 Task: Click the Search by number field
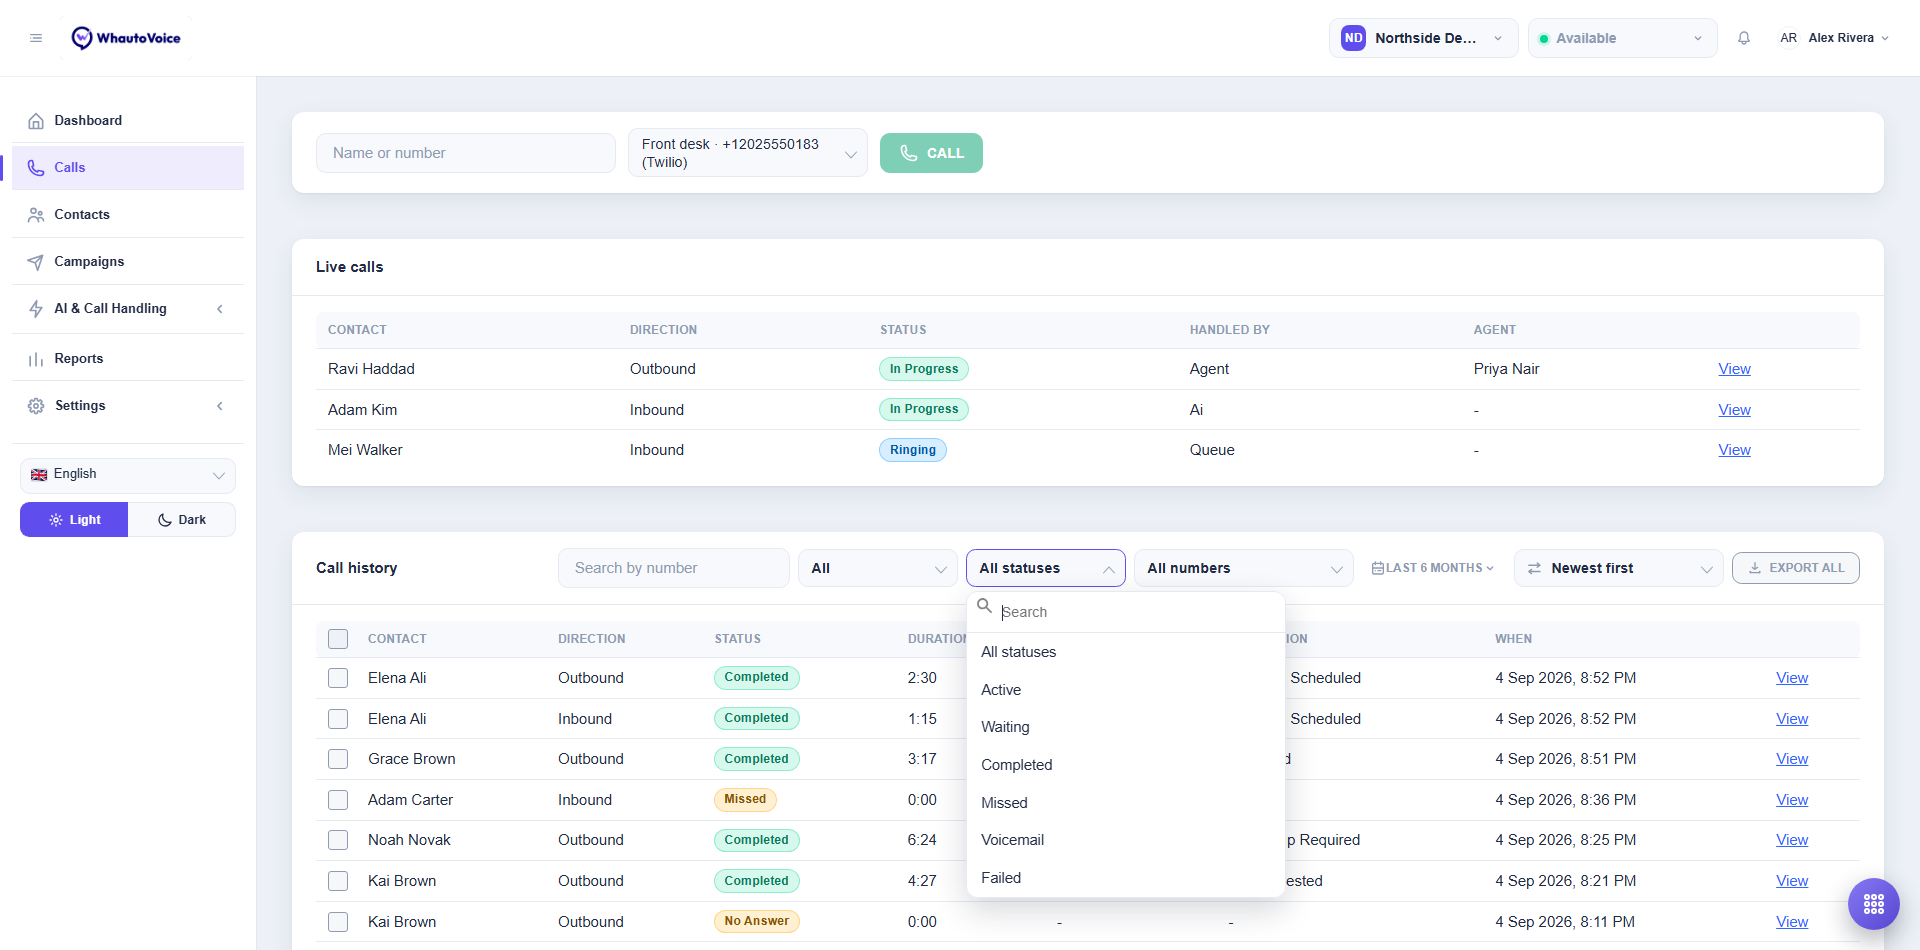click(x=674, y=568)
